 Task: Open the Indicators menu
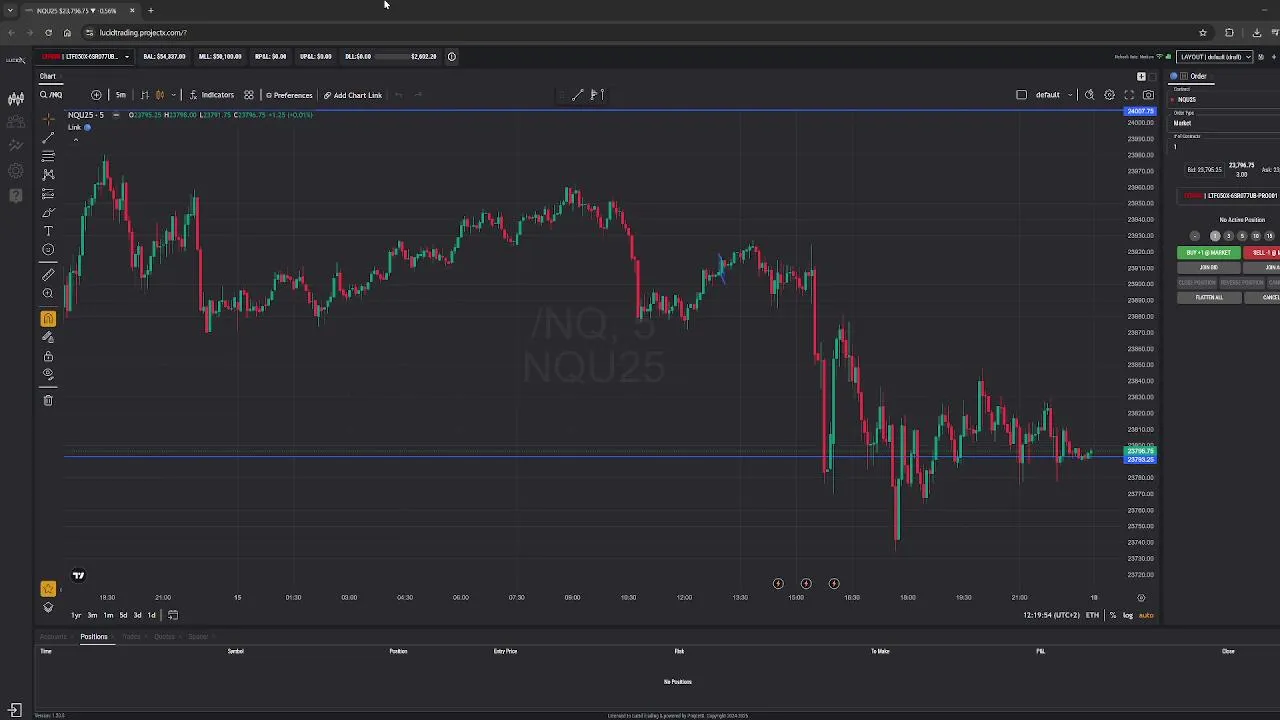click(211, 95)
